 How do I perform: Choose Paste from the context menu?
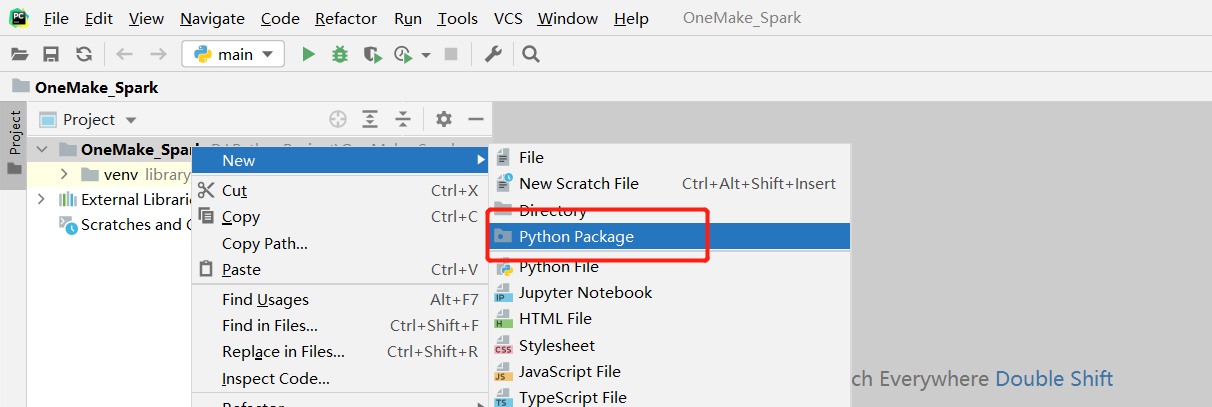tap(340, 270)
